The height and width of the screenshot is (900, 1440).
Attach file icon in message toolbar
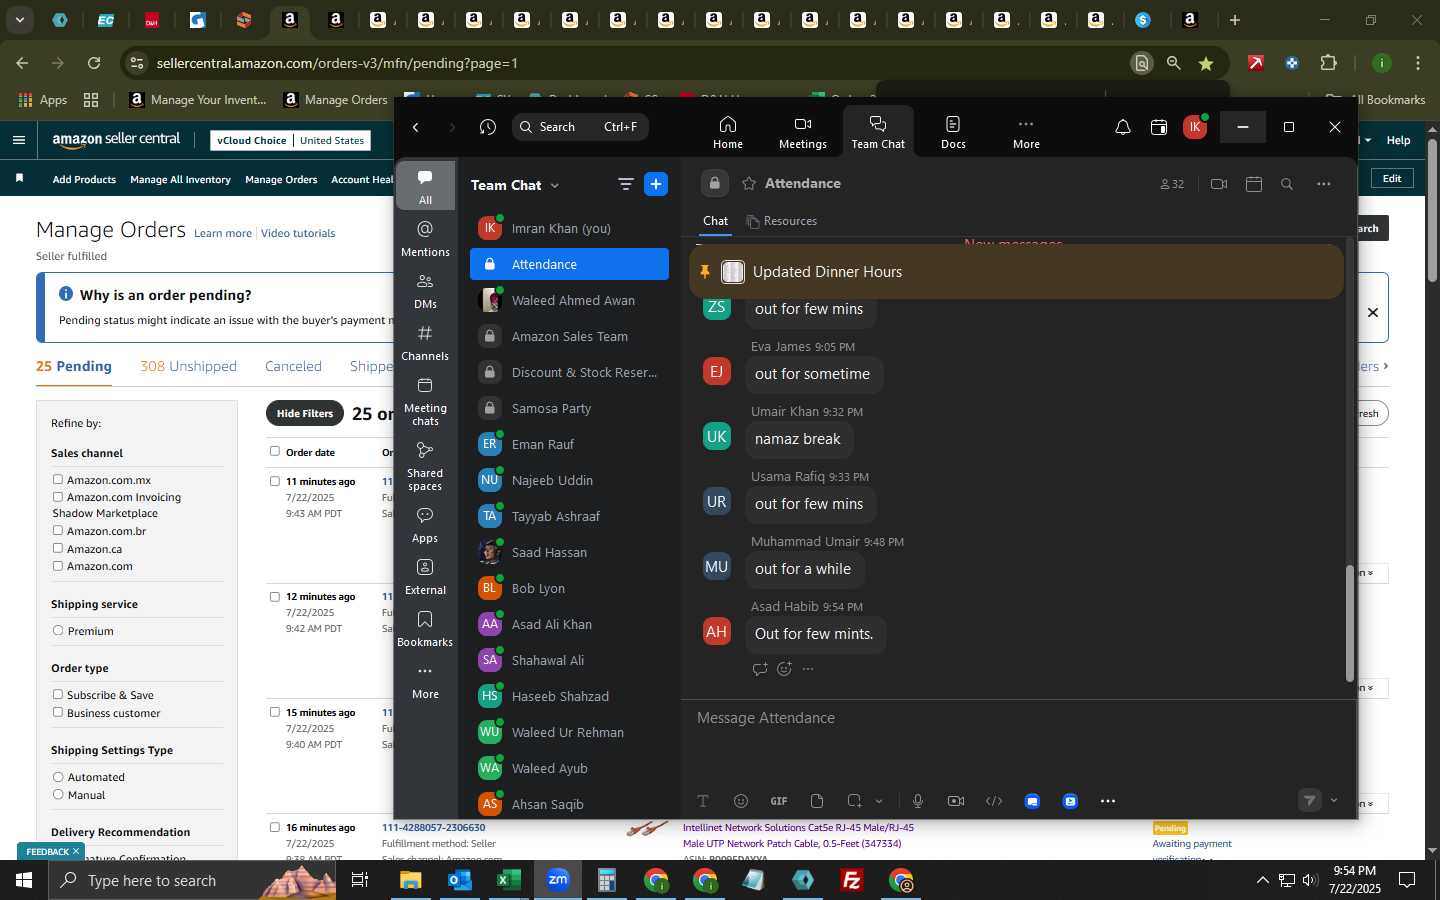coord(817,801)
